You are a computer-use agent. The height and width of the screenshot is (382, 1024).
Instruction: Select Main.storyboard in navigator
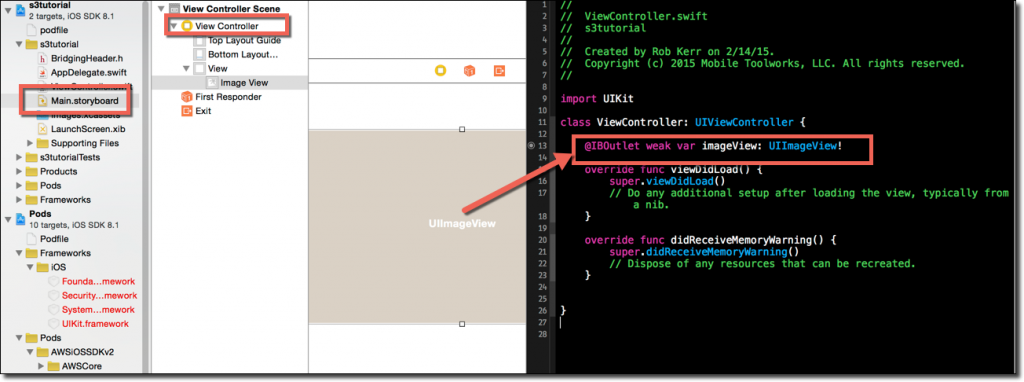(x=84, y=101)
